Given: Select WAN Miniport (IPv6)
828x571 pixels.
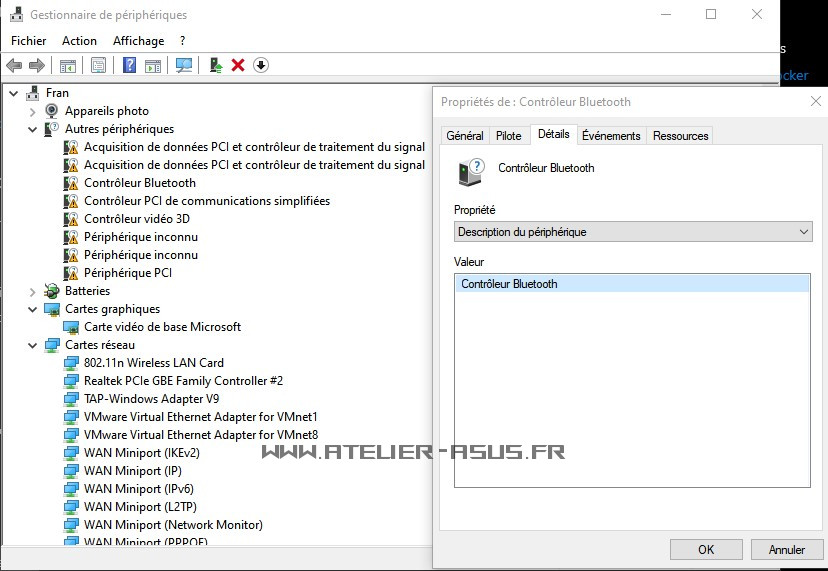Looking at the screenshot, I should tap(138, 489).
